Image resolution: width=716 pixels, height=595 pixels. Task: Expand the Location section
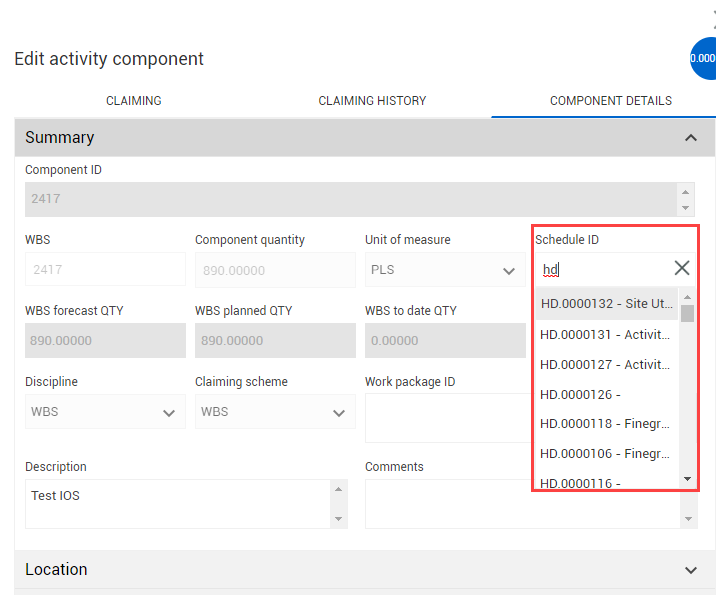click(691, 570)
